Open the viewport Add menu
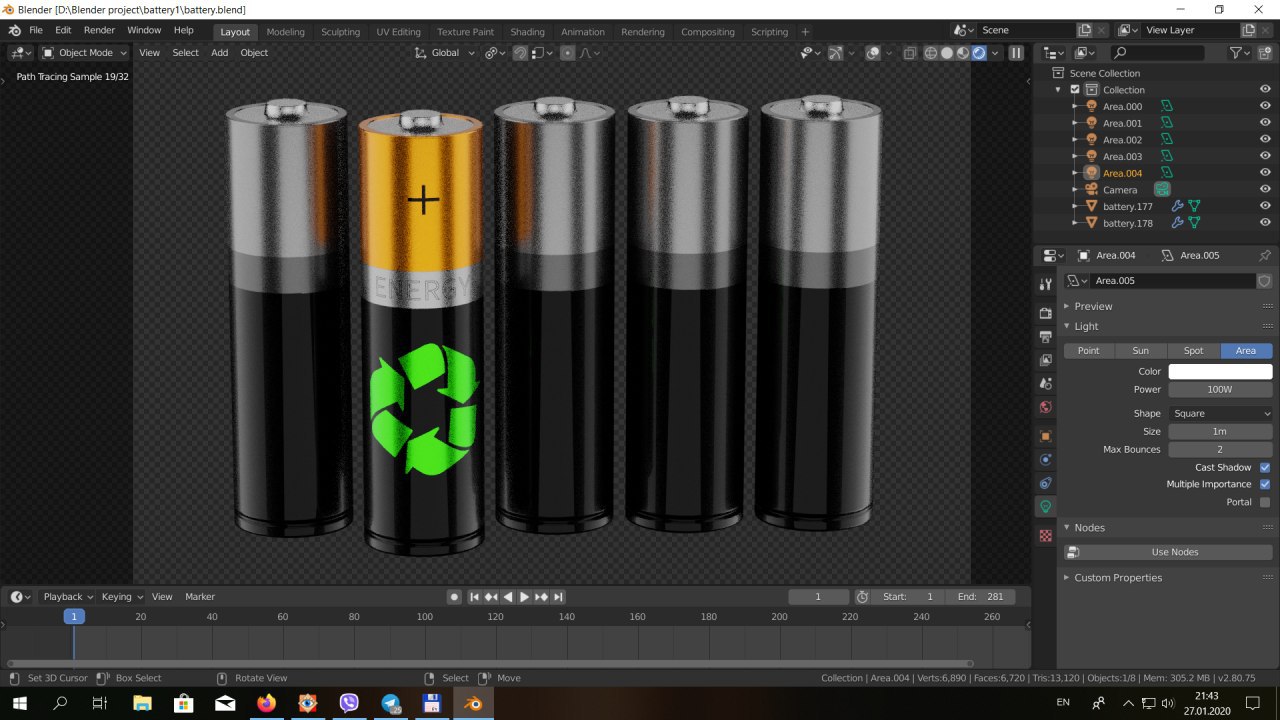The height and width of the screenshot is (720, 1280). pyautogui.click(x=219, y=53)
